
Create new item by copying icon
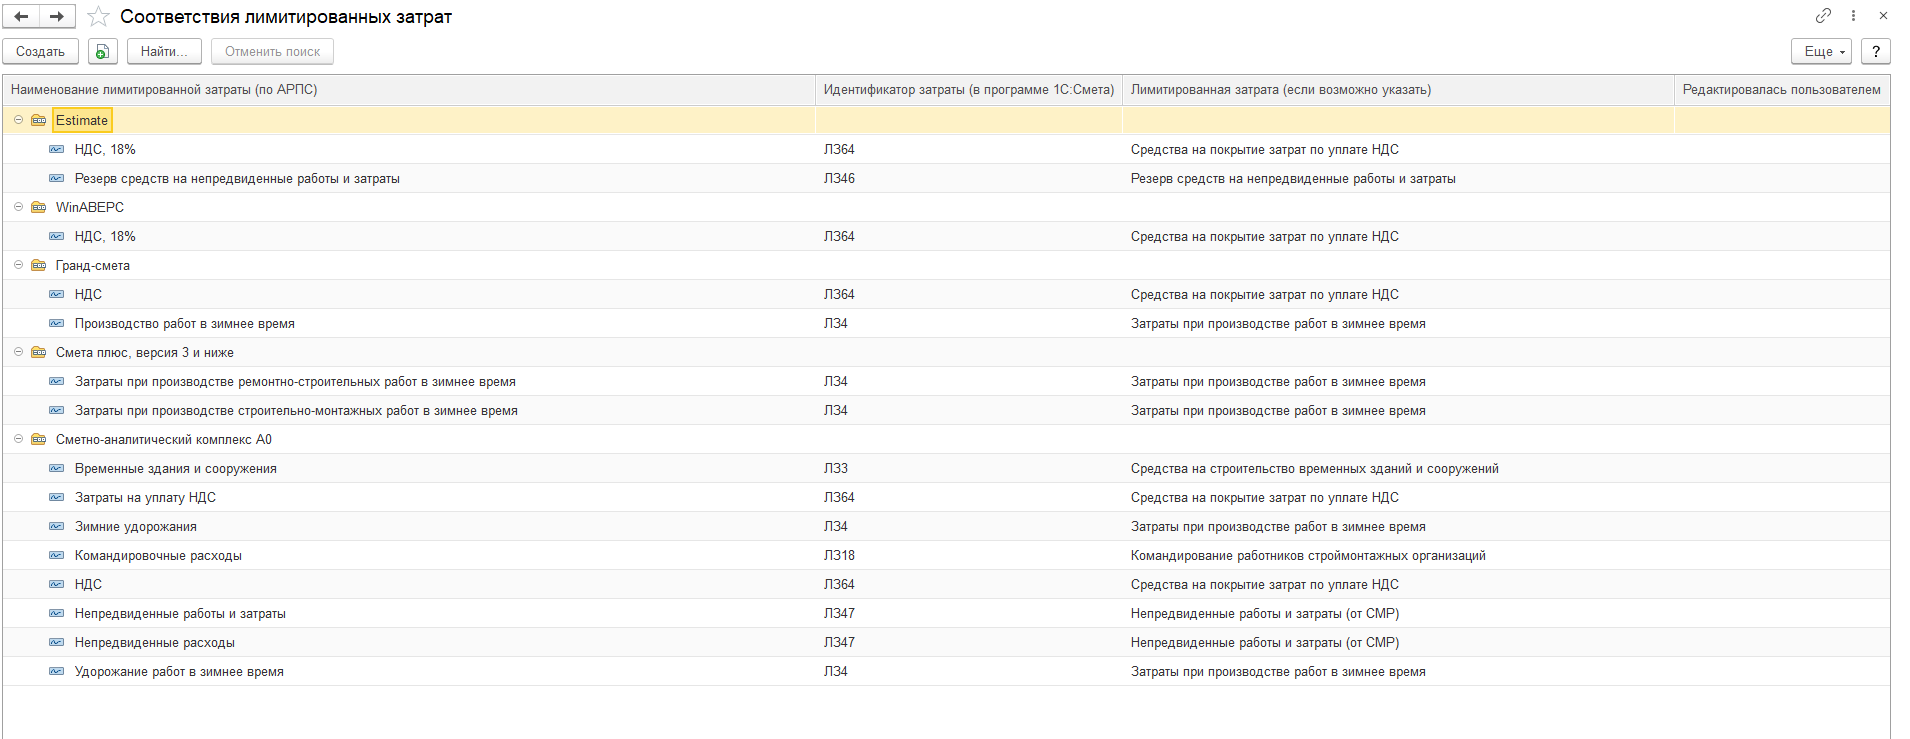click(103, 52)
